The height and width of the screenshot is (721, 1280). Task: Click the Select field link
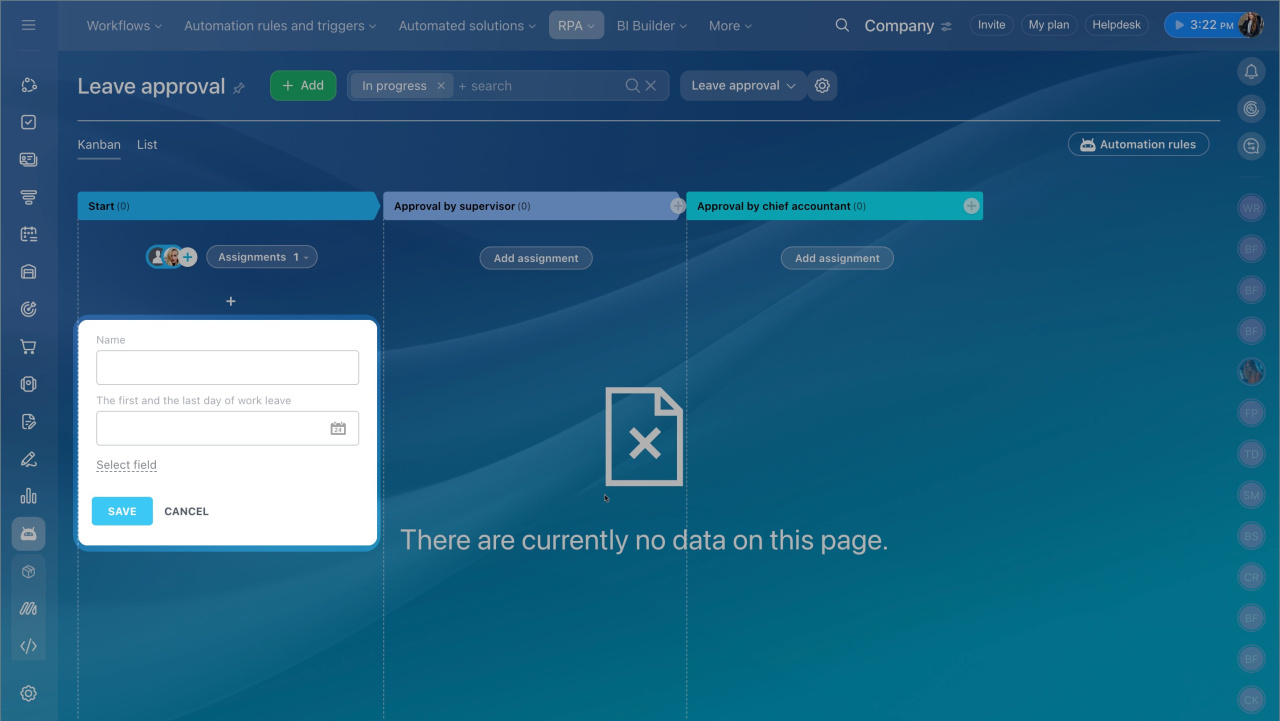click(x=126, y=465)
